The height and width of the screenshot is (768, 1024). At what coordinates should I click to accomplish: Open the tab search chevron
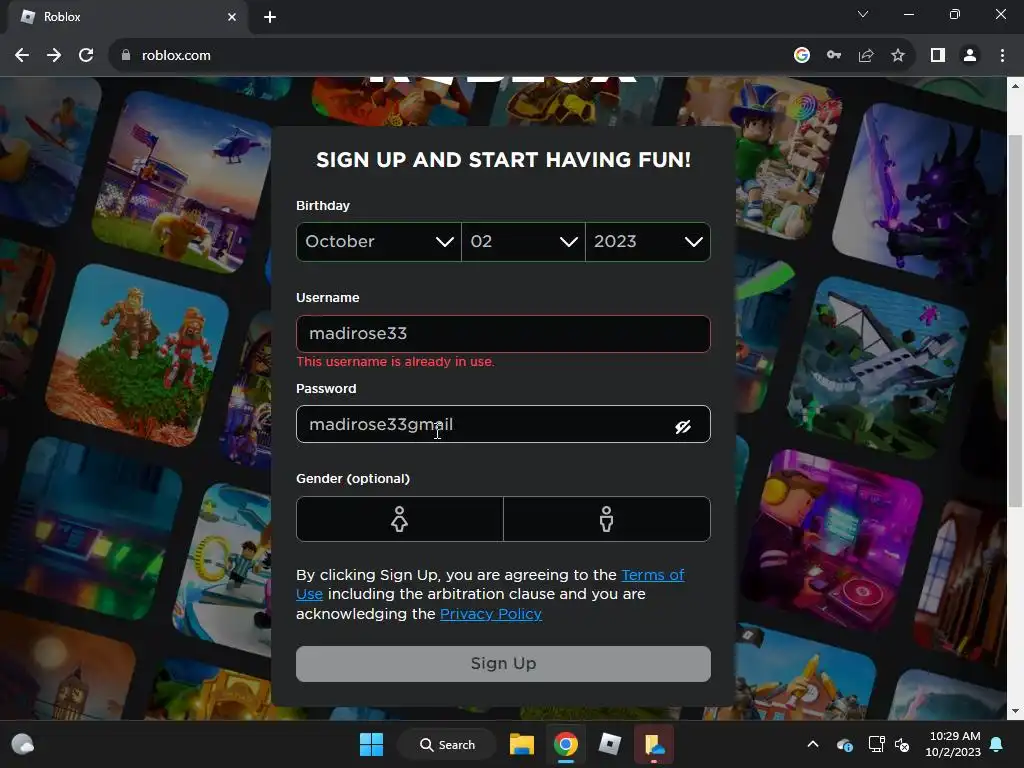click(863, 14)
